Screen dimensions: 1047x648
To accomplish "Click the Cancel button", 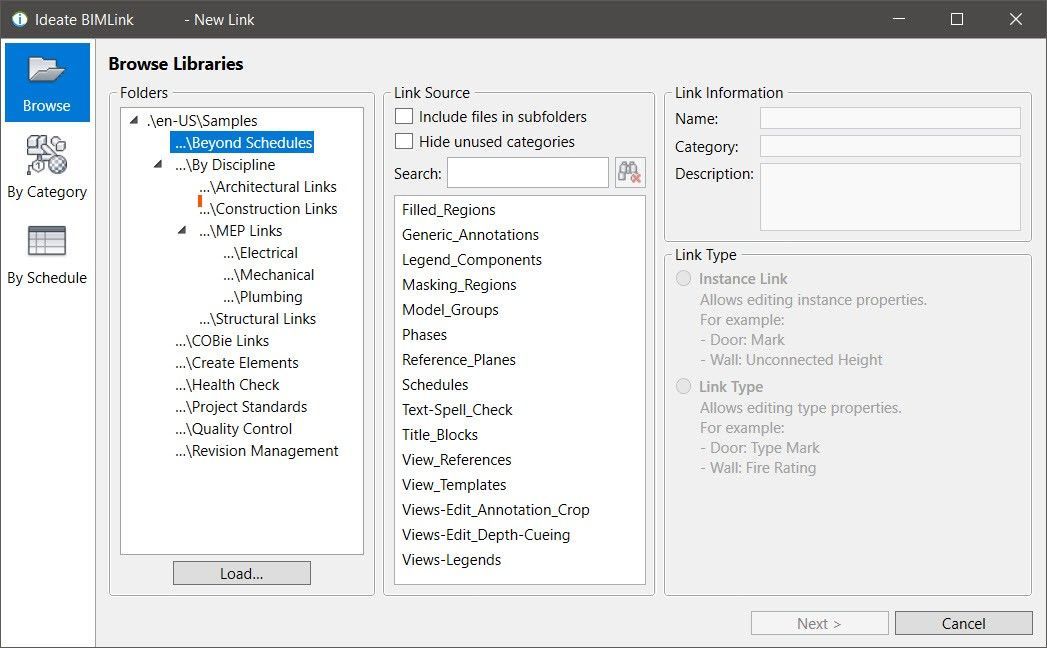I will pyautogui.click(x=964, y=623).
